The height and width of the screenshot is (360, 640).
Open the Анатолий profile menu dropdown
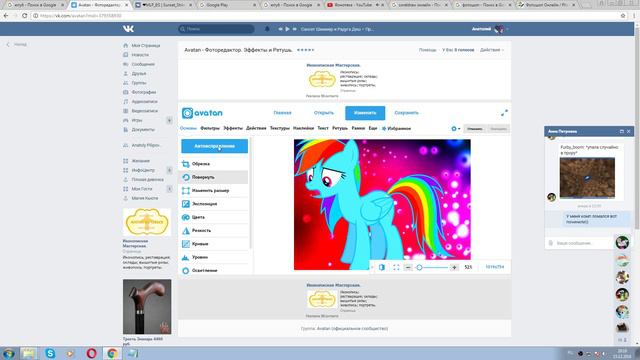[x=490, y=29]
